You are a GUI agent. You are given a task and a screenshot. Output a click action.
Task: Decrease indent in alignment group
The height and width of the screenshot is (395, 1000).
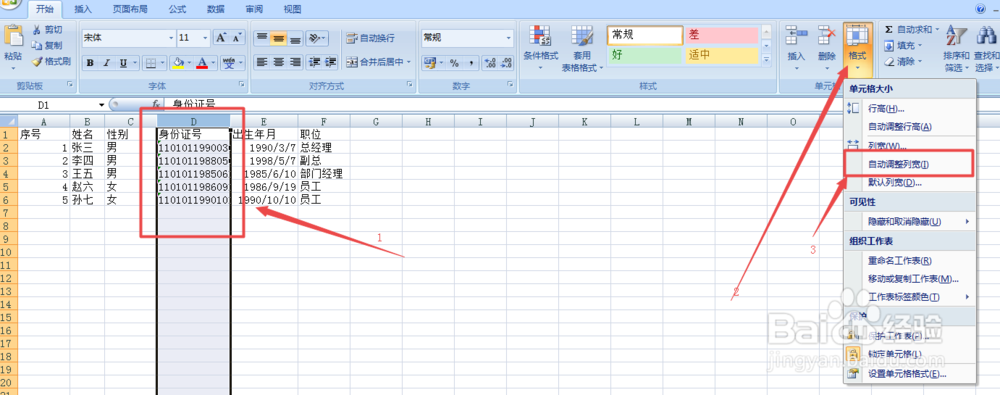(314, 63)
